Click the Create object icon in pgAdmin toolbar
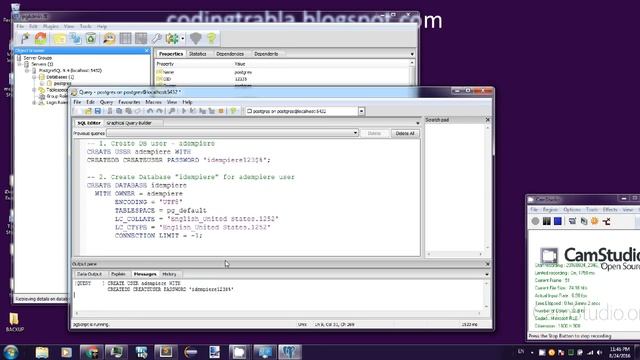This screenshot has width=640, height=360. tap(76, 38)
